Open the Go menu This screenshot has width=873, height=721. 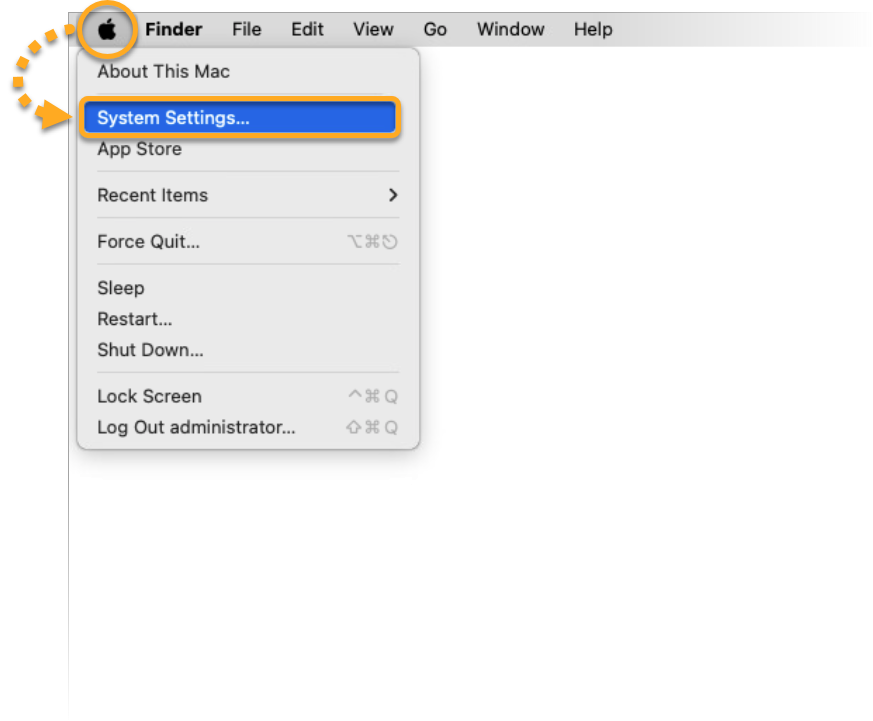pyautogui.click(x=435, y=29)
